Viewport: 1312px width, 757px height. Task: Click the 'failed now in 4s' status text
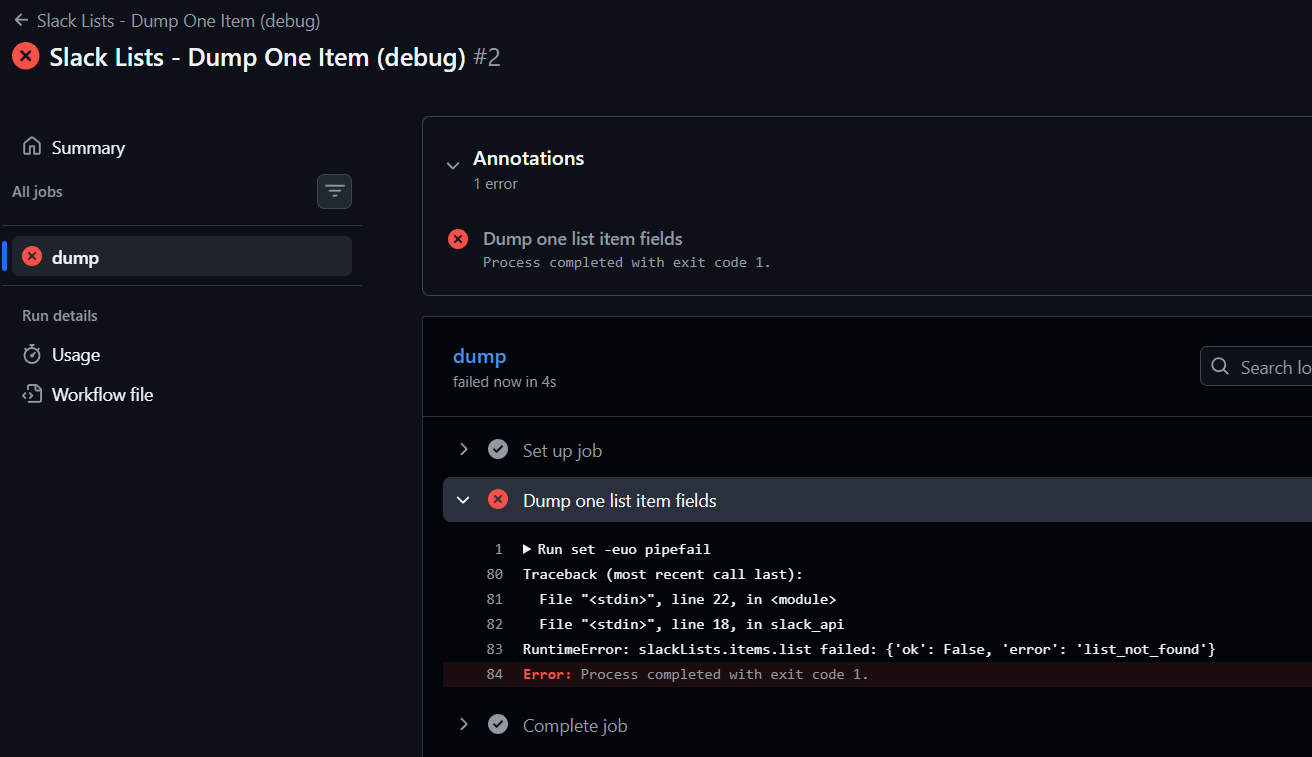click(504, 381)
